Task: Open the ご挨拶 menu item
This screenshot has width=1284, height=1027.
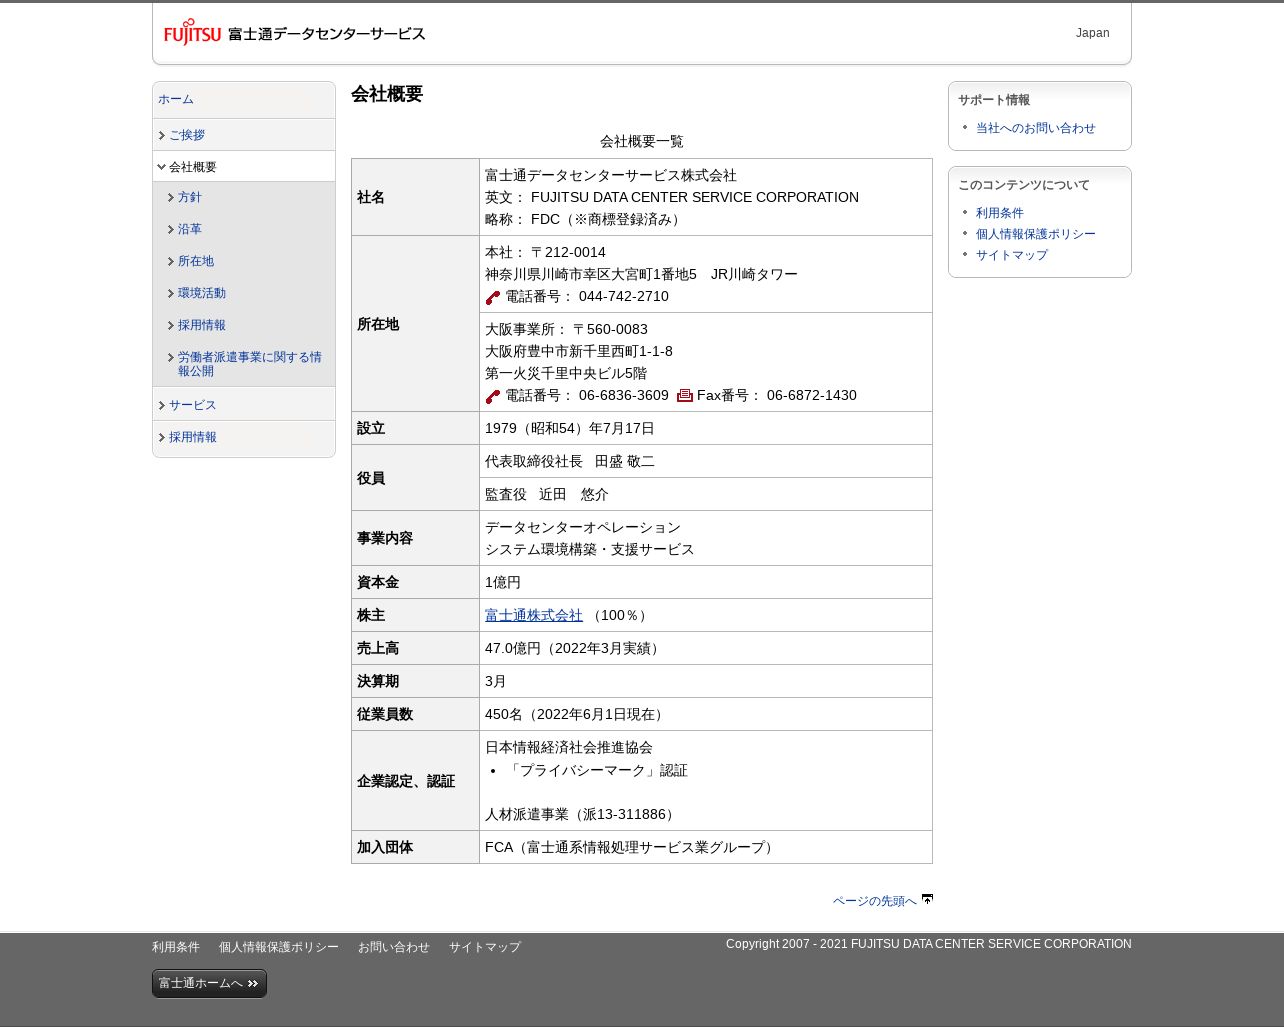Action: point(187,135)
